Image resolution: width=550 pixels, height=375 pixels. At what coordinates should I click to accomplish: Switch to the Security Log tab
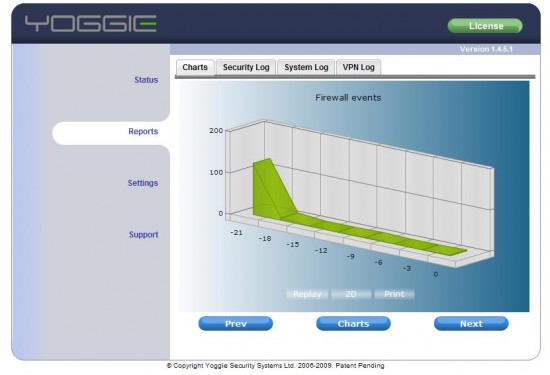246,67
